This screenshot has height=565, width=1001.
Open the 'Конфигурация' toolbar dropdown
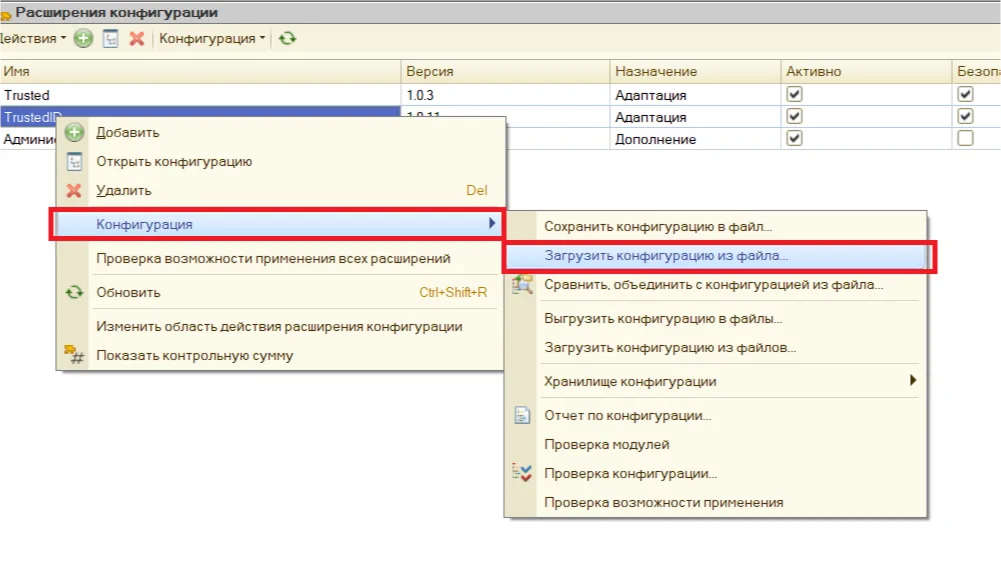point(212,39)
